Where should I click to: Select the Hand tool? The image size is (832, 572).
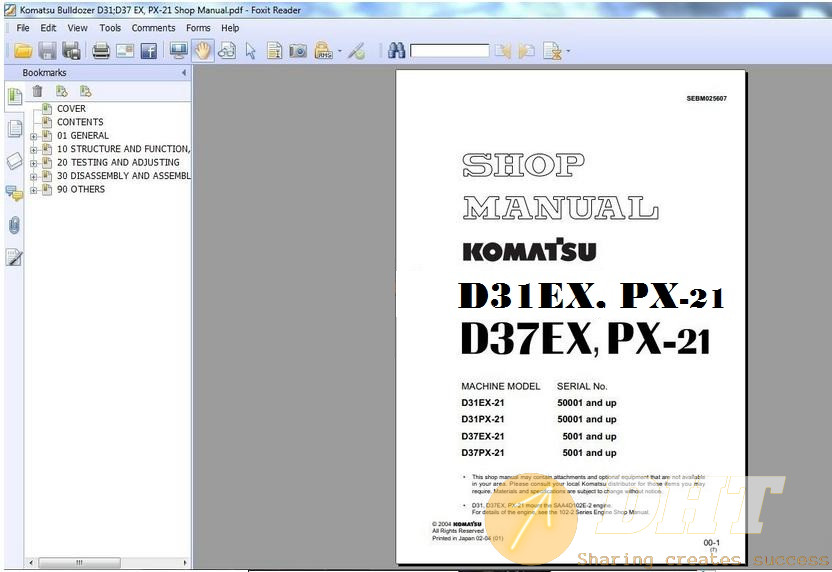click(x=203, y=51)
